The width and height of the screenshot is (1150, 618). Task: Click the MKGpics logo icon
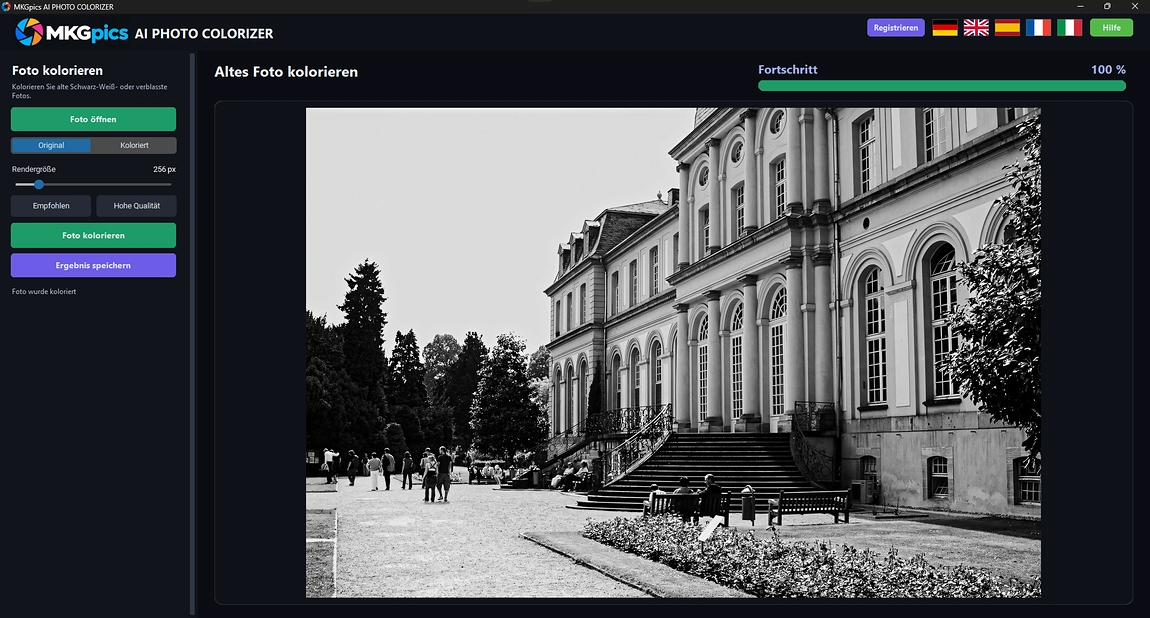click(x=29, y=32)
